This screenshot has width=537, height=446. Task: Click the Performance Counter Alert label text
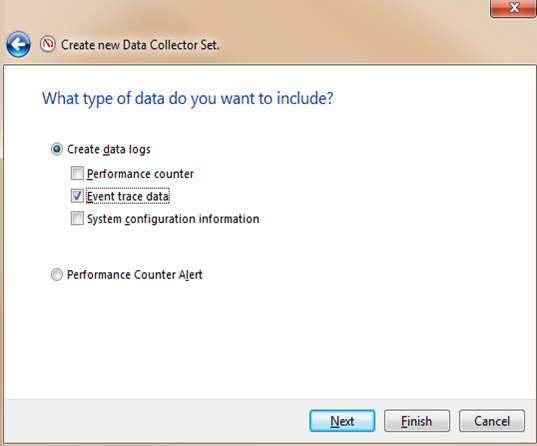pyautogui.click(x=135, y=275)
